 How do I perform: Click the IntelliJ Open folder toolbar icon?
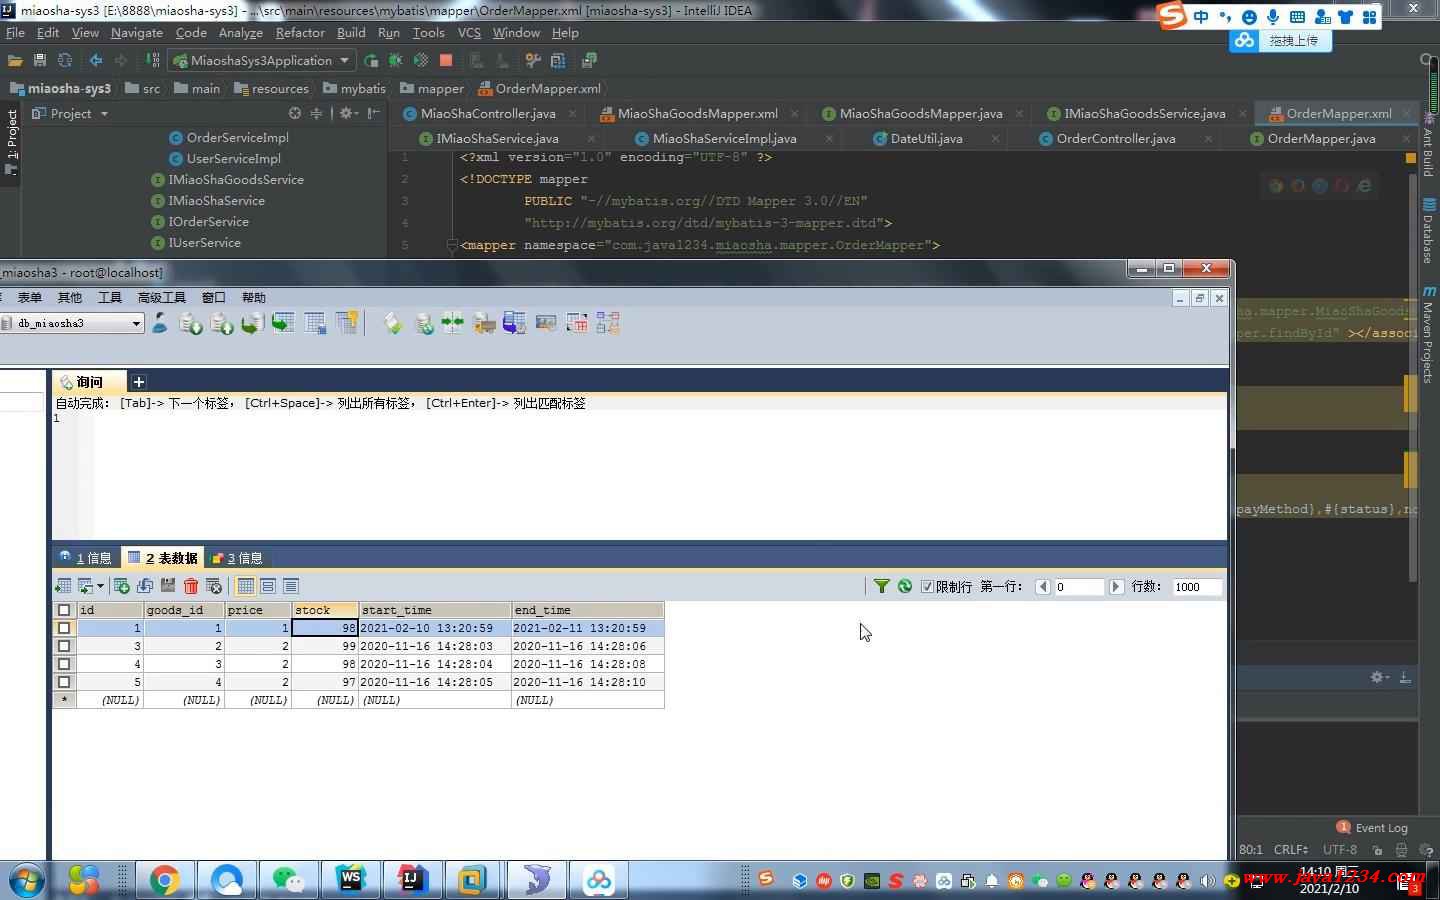(15, 61)
